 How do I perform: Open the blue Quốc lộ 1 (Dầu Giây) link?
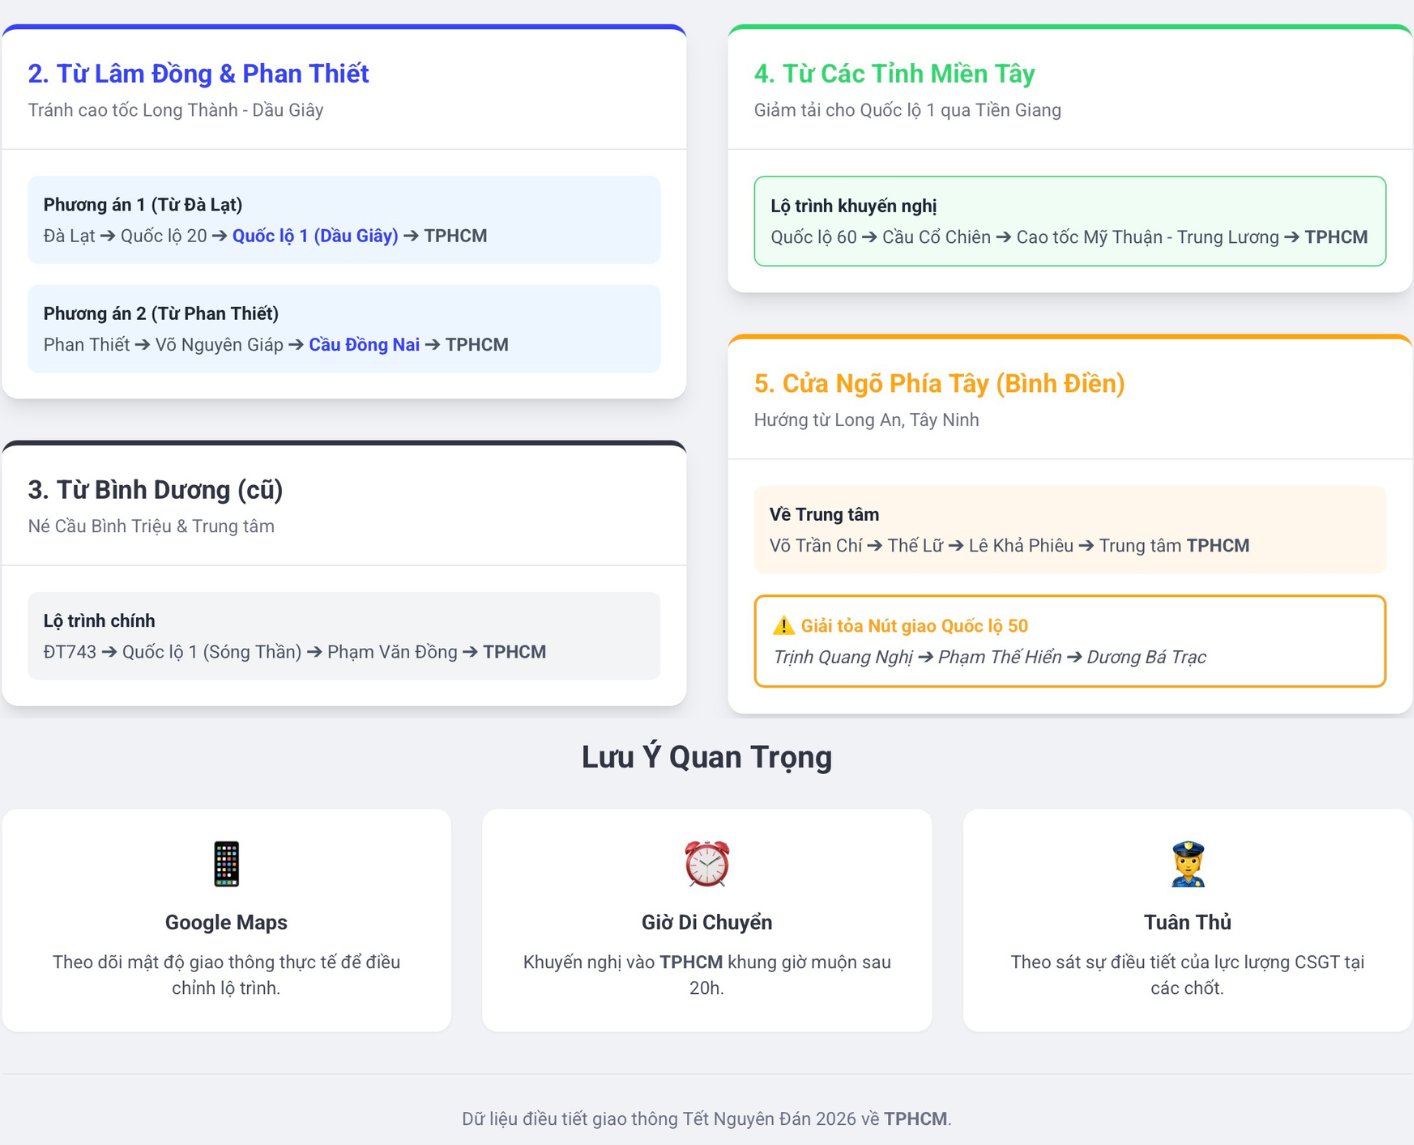[315, 236]
